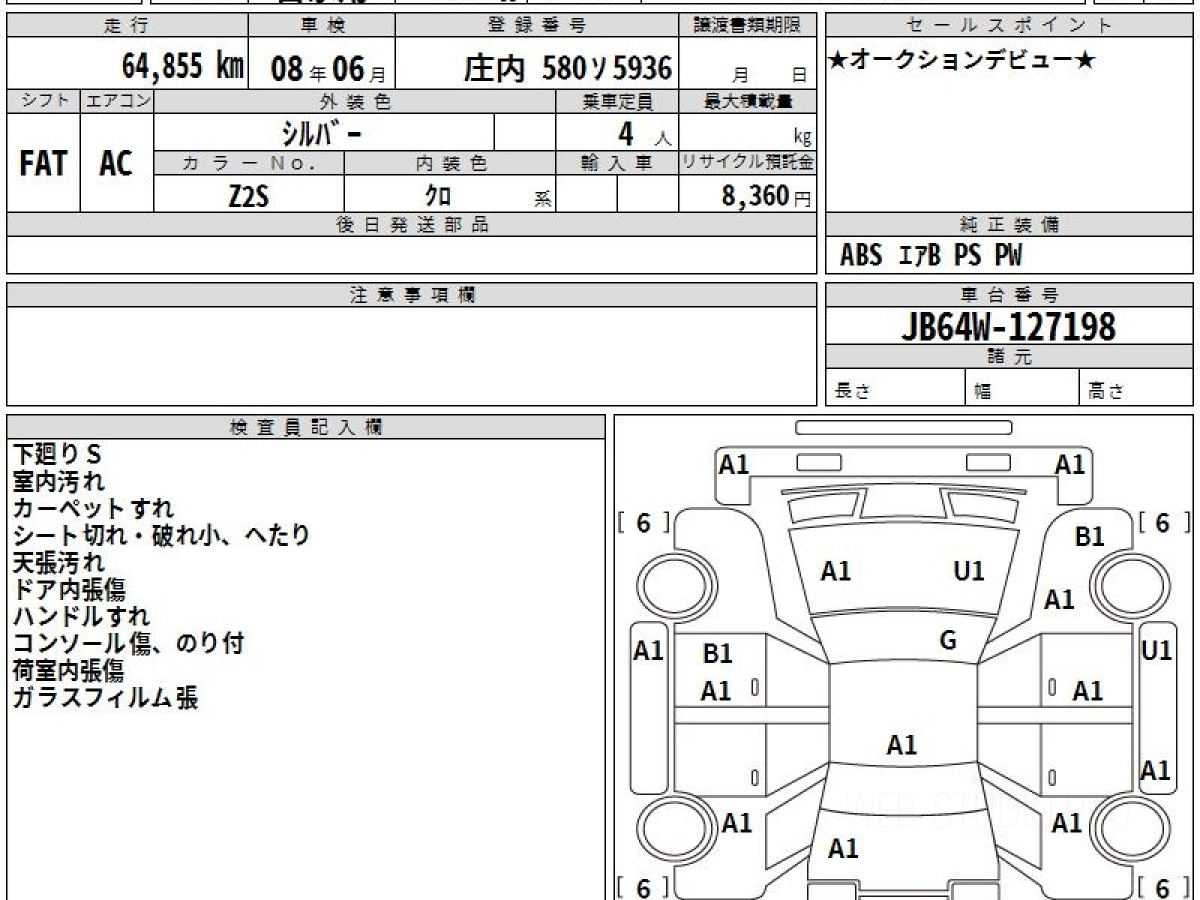Click the note 荷室内張傷

pyautogui.click(x=68, y=670)
